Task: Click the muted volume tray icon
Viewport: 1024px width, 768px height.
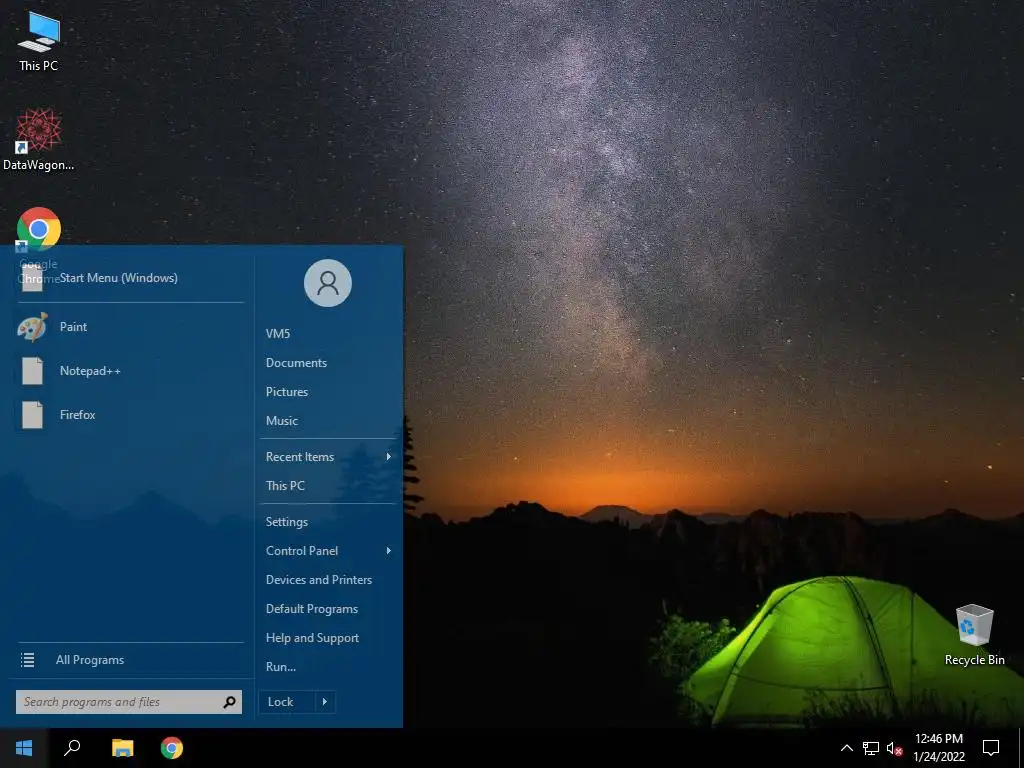Action: pyautogui.click(x=894, y=748)
